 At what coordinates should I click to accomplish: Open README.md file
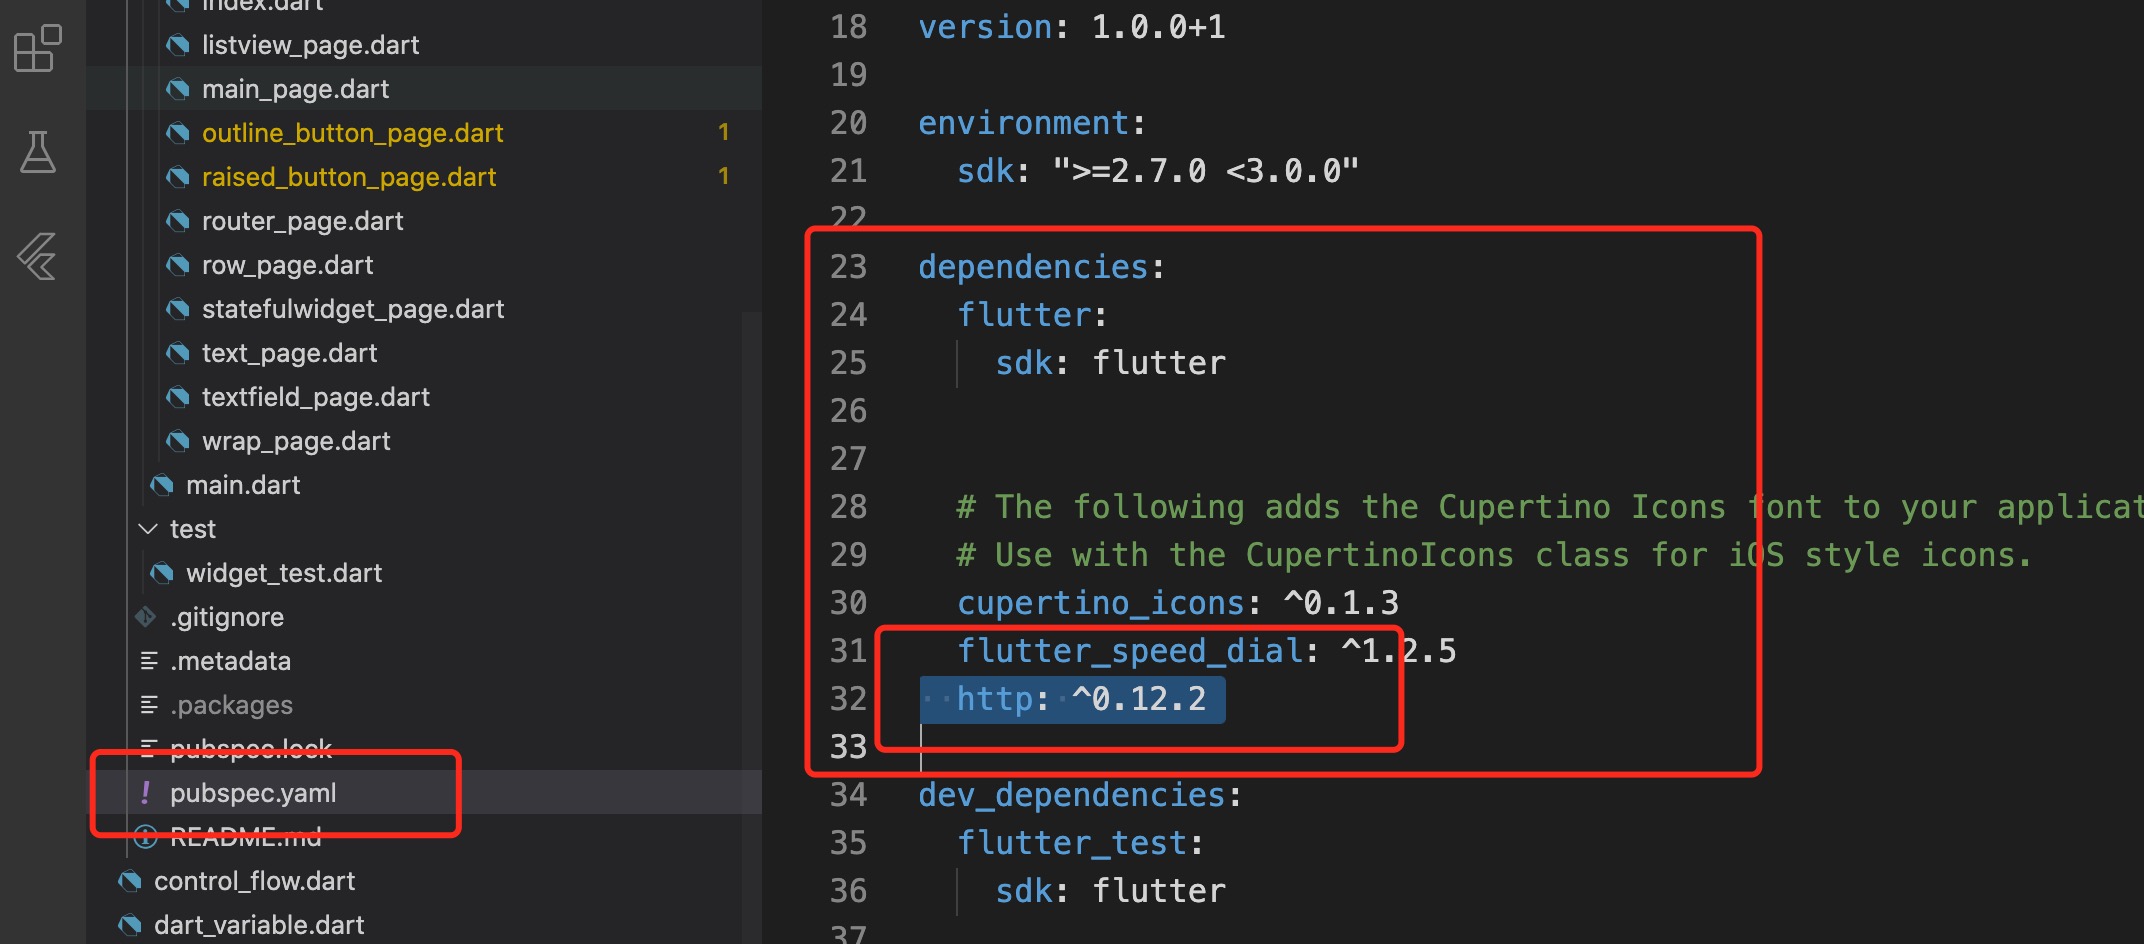point(246,837)
